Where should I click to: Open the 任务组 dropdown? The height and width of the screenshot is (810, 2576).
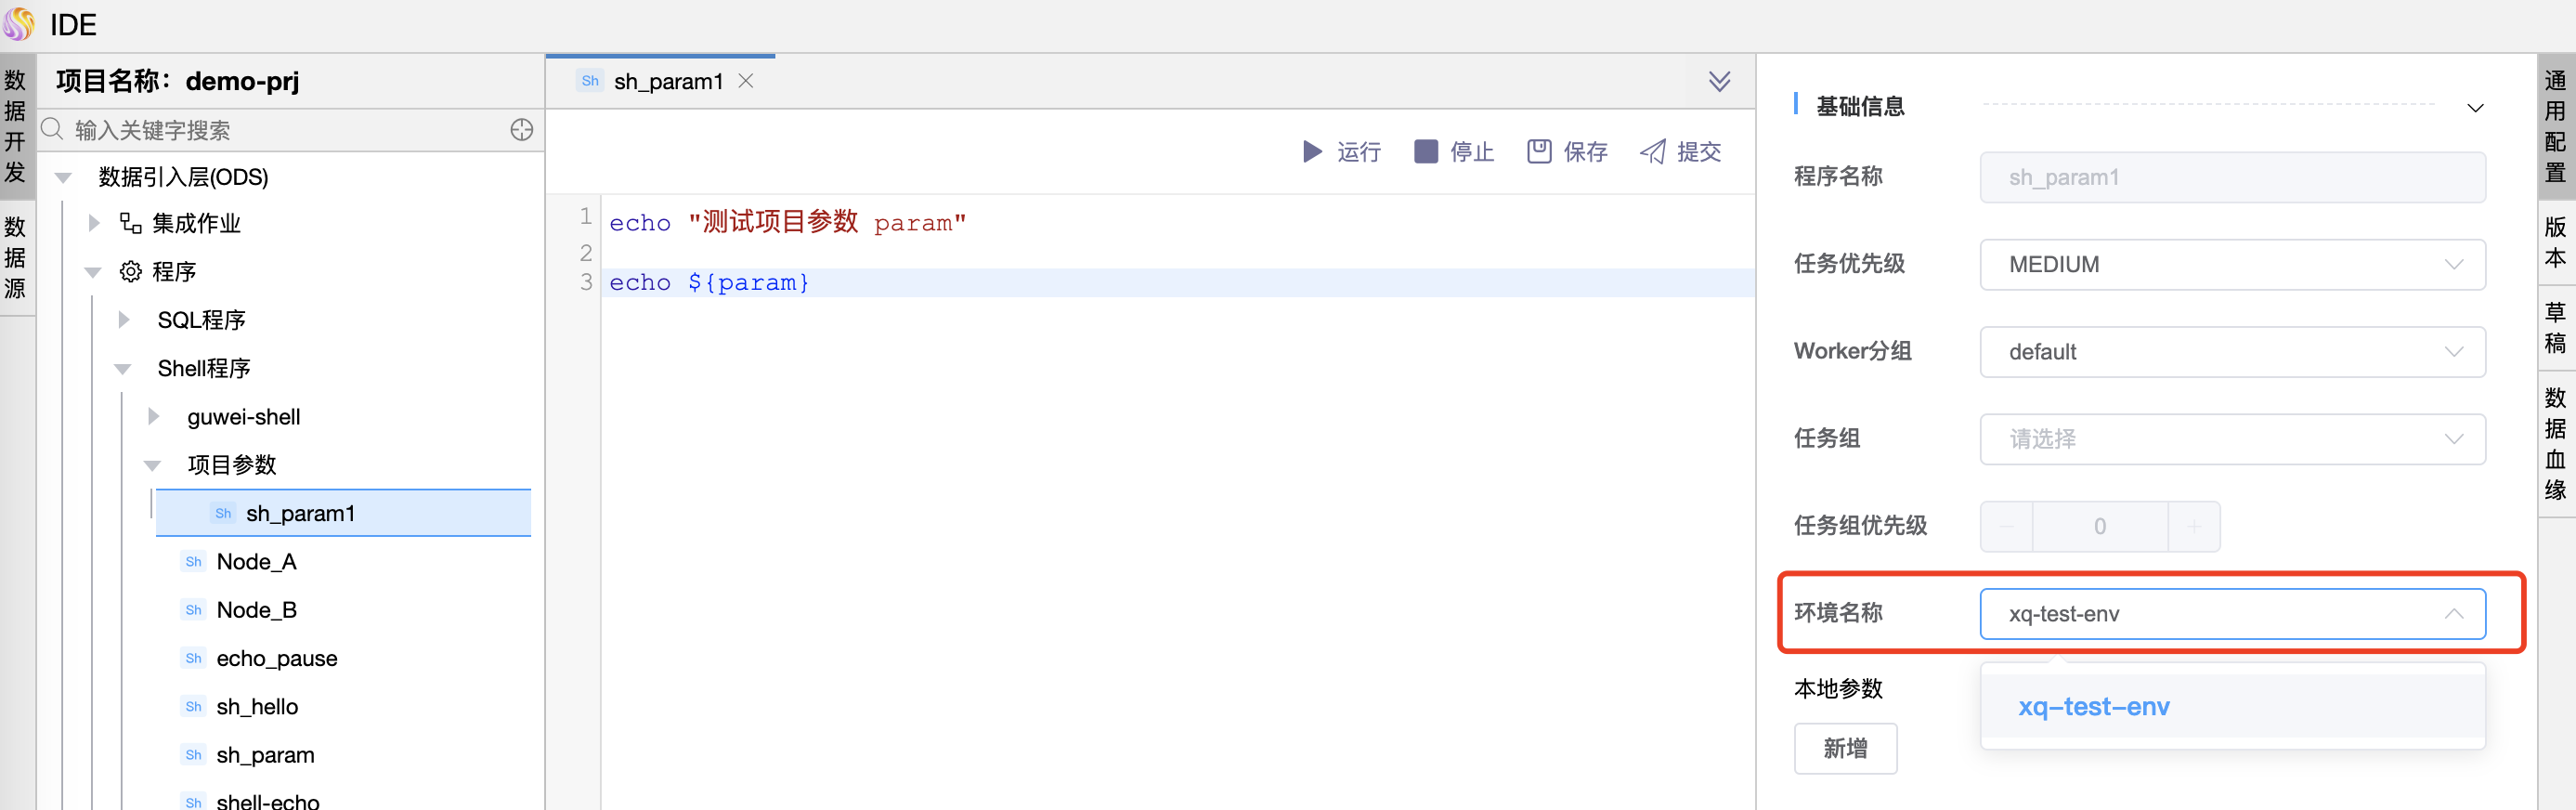pos(2231,439)
